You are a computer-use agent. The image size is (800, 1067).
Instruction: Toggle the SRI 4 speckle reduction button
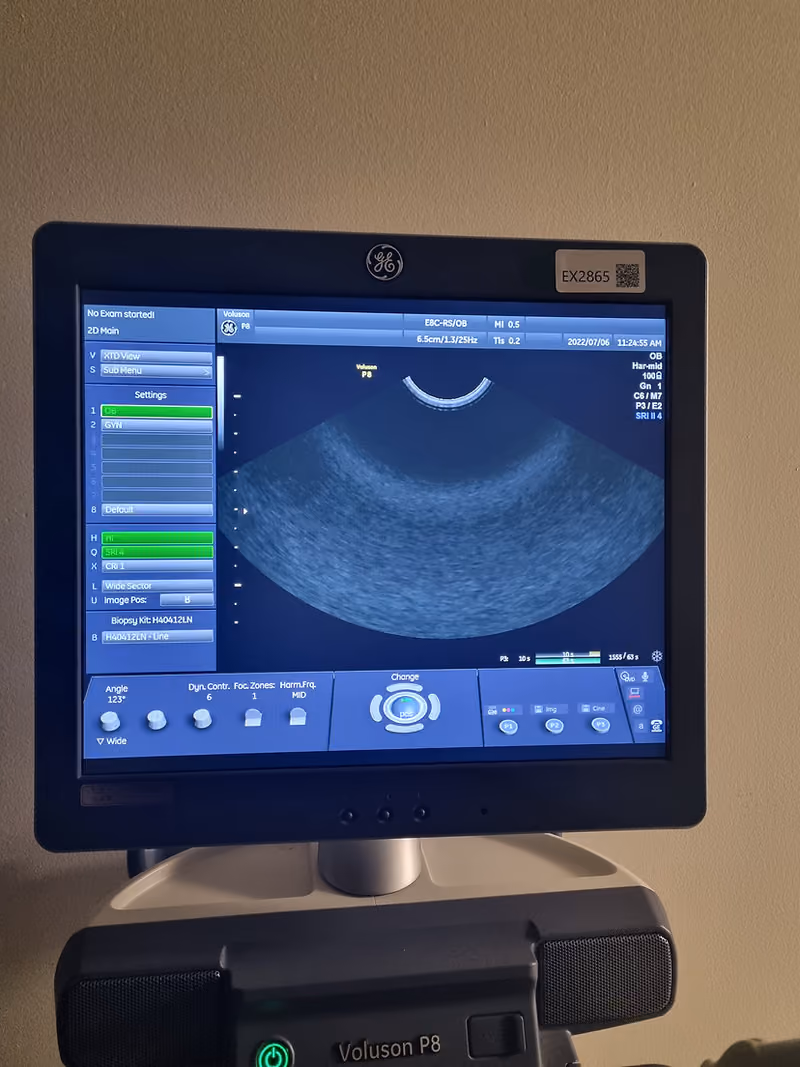click(157, 552)
